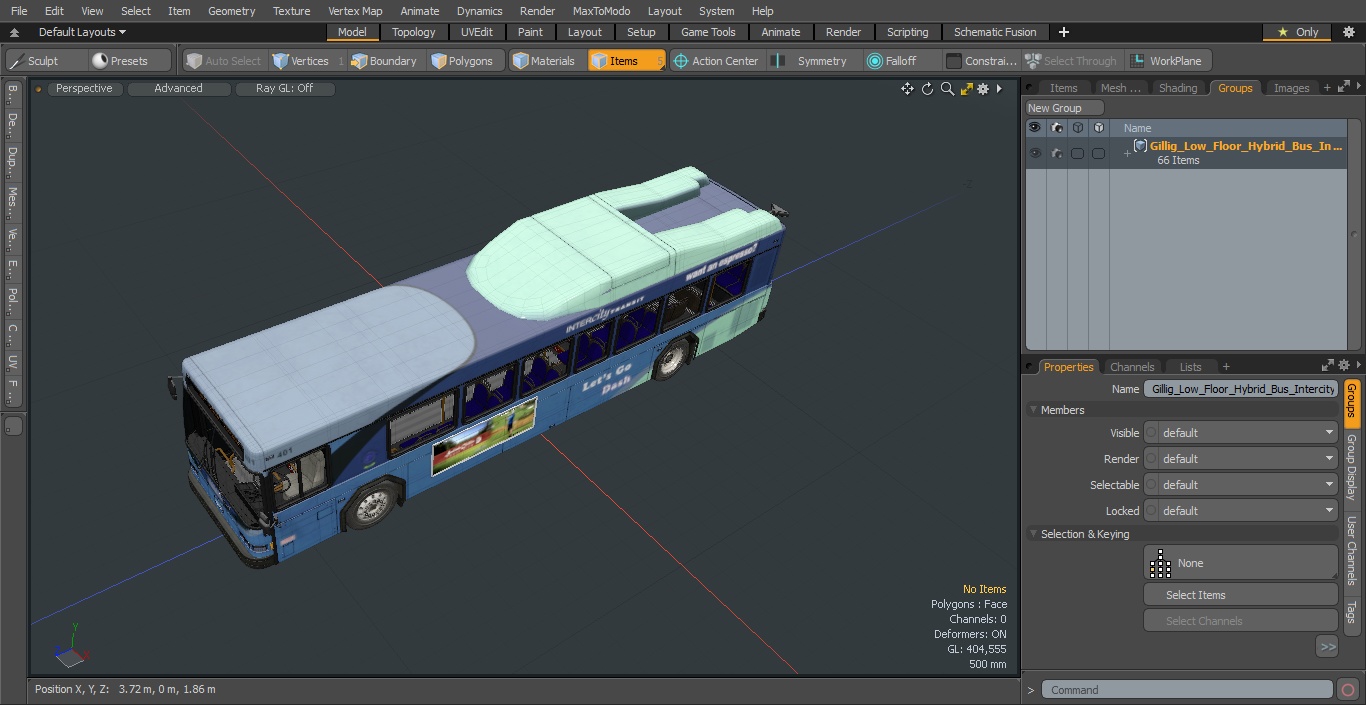Click the star Only toggle
1366x705 pixels.
click(x=1297, y=32)
